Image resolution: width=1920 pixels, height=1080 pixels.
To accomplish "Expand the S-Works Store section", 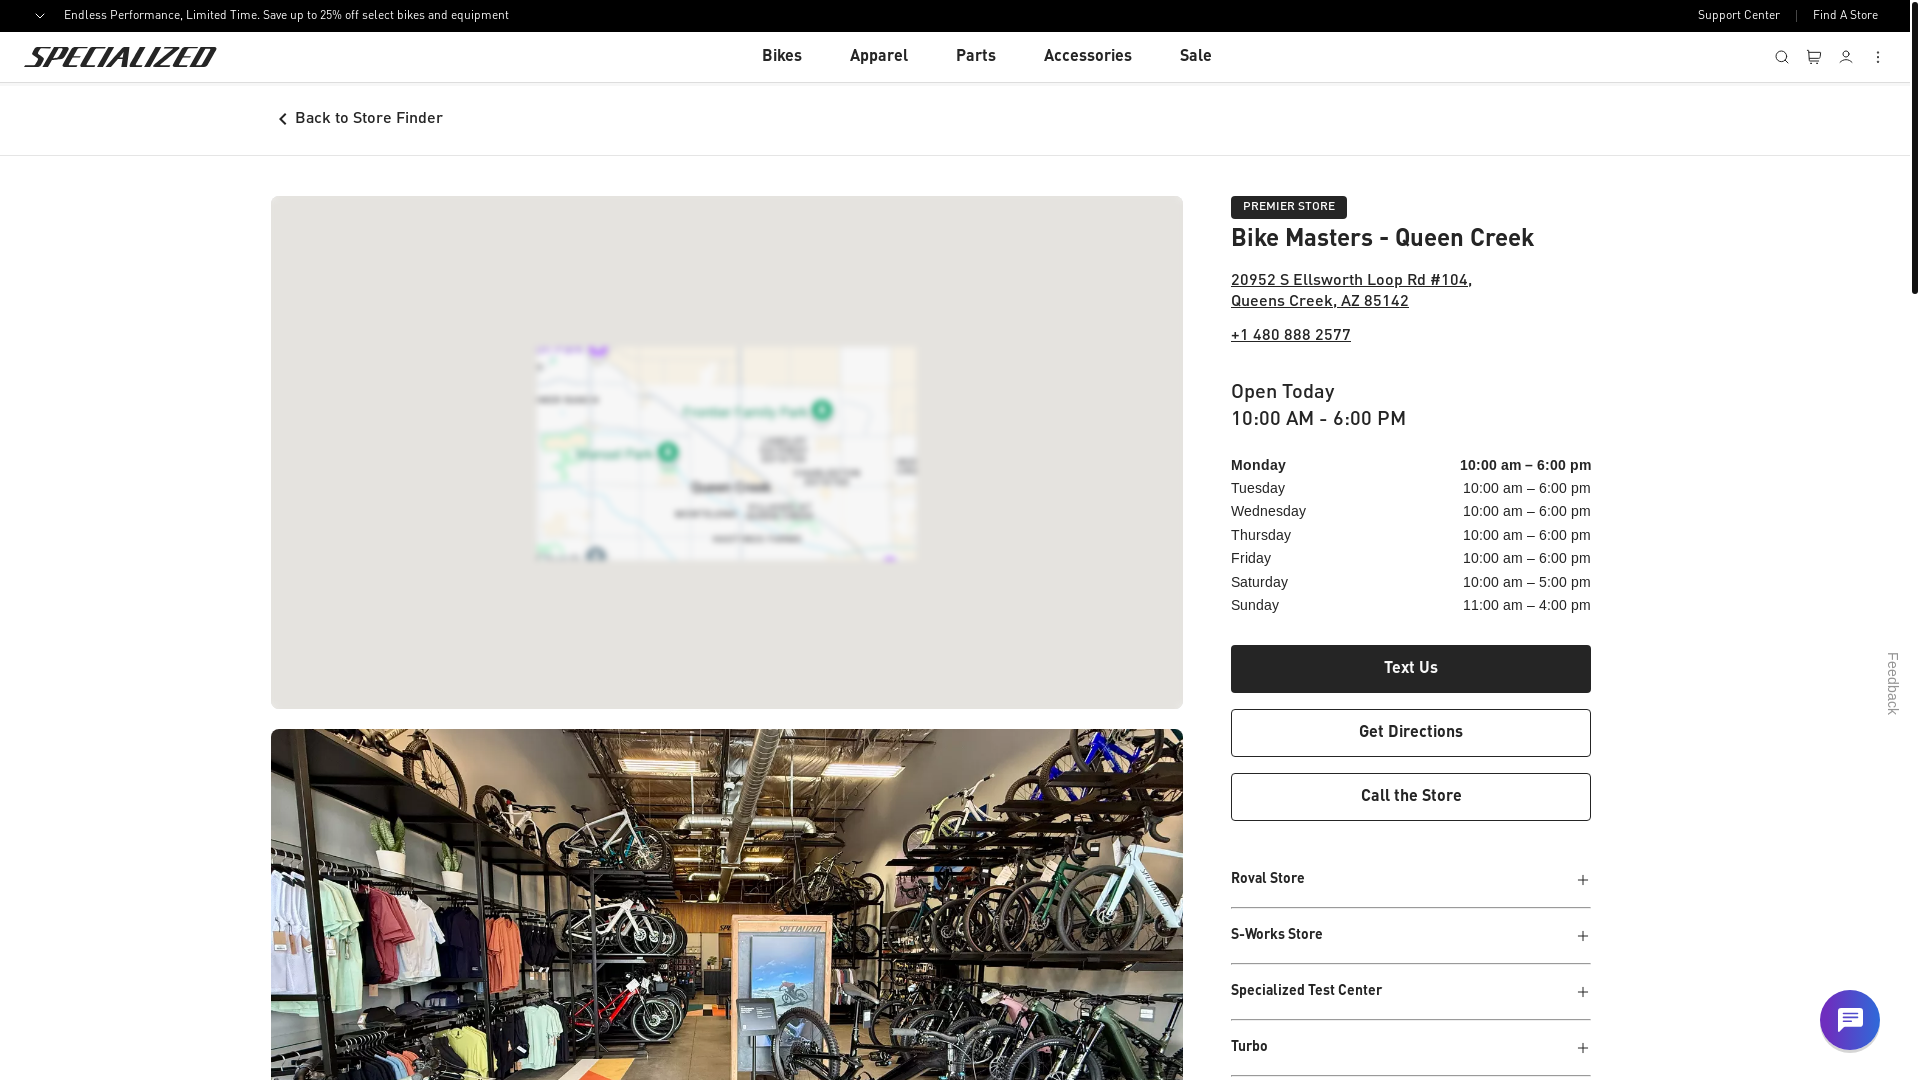I will pyautogui.click(x=1410, y=935).
